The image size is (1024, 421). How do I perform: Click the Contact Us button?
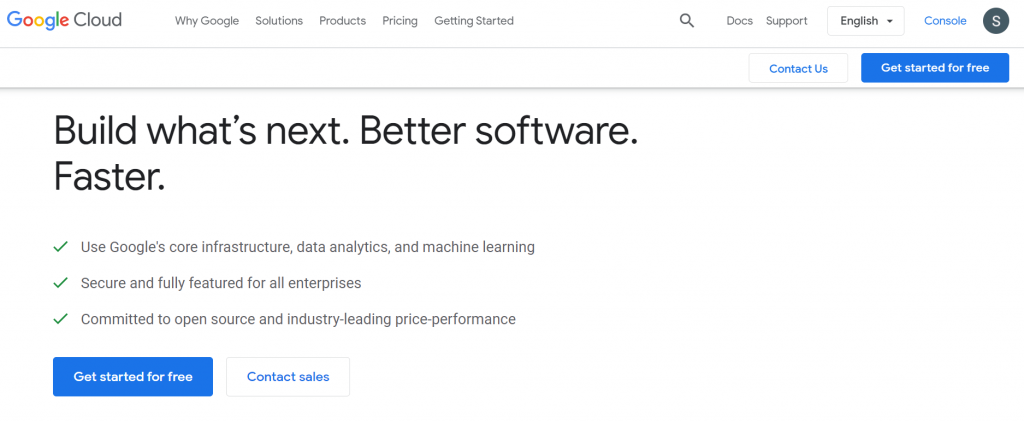[x=798, y=68]
